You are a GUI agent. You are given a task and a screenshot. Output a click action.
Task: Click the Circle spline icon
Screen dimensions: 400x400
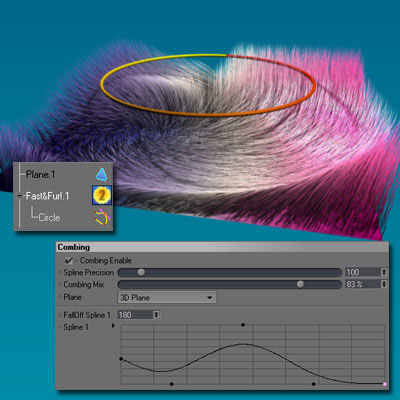pyautogui.click(x=102, y=217)
